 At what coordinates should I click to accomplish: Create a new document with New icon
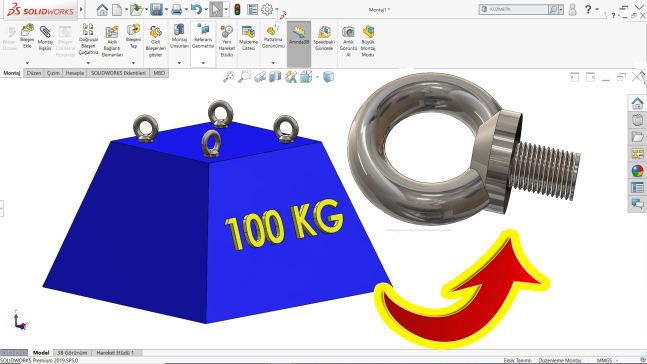(x=117, y=9)
